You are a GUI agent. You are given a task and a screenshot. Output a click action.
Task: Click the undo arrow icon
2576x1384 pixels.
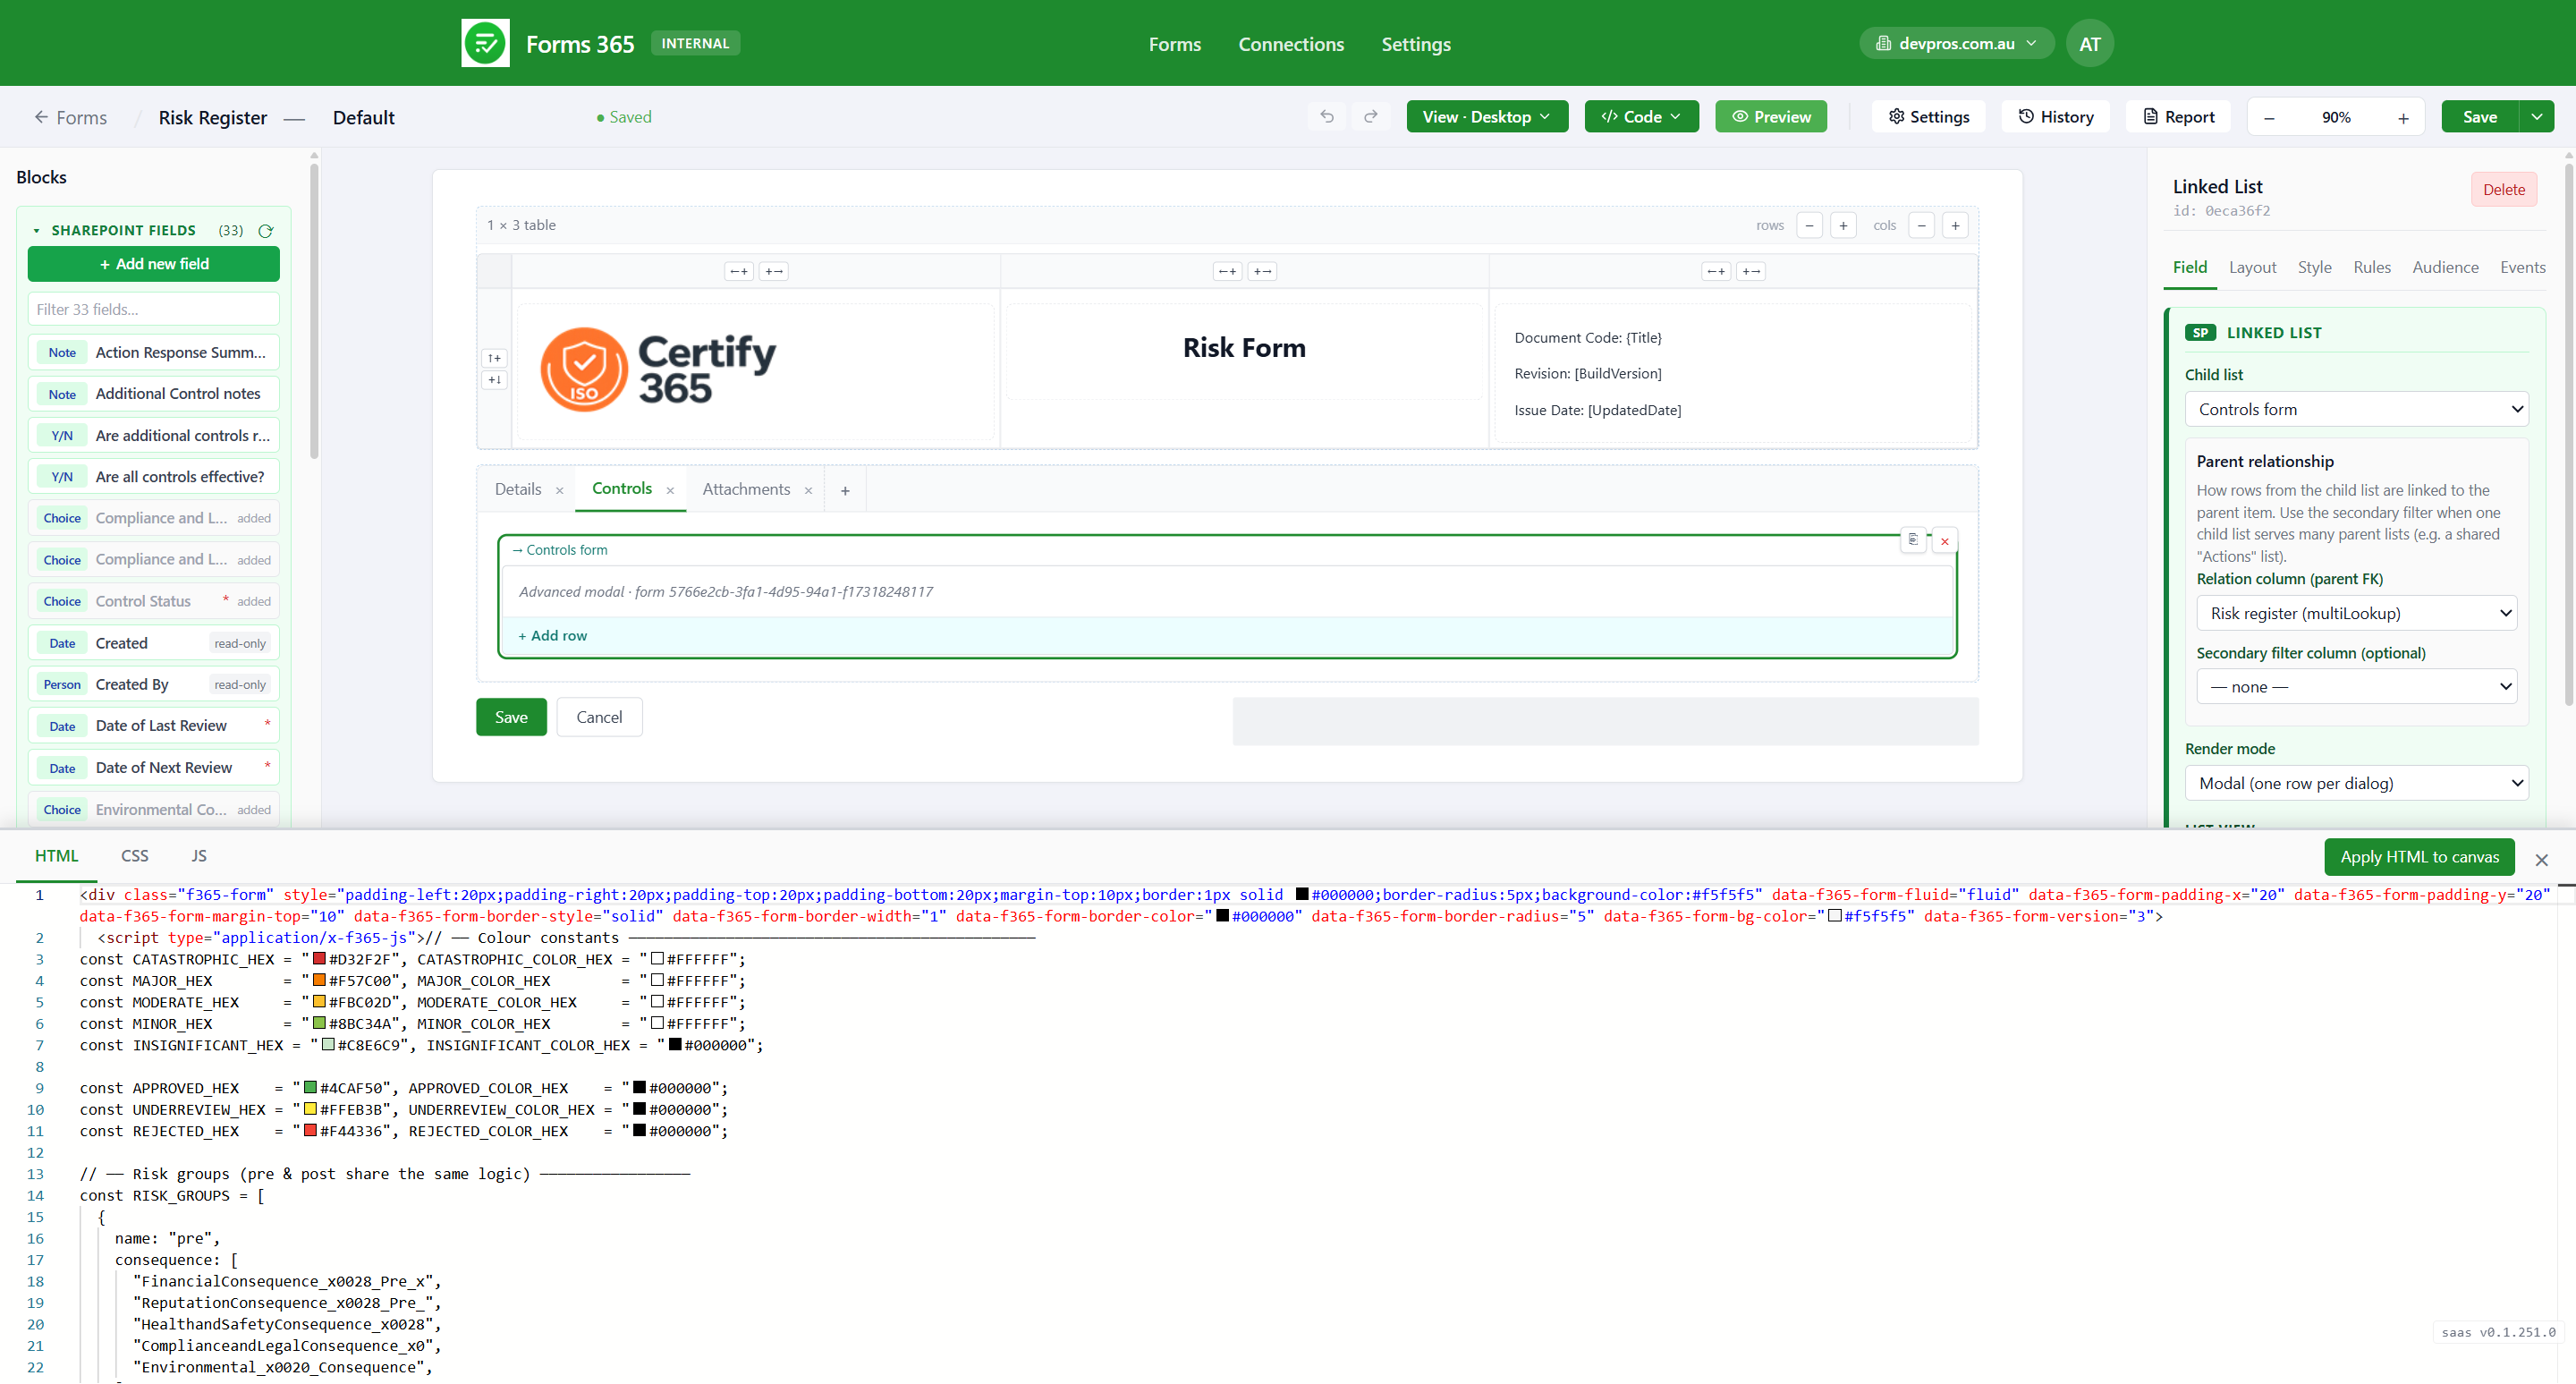1327,117
